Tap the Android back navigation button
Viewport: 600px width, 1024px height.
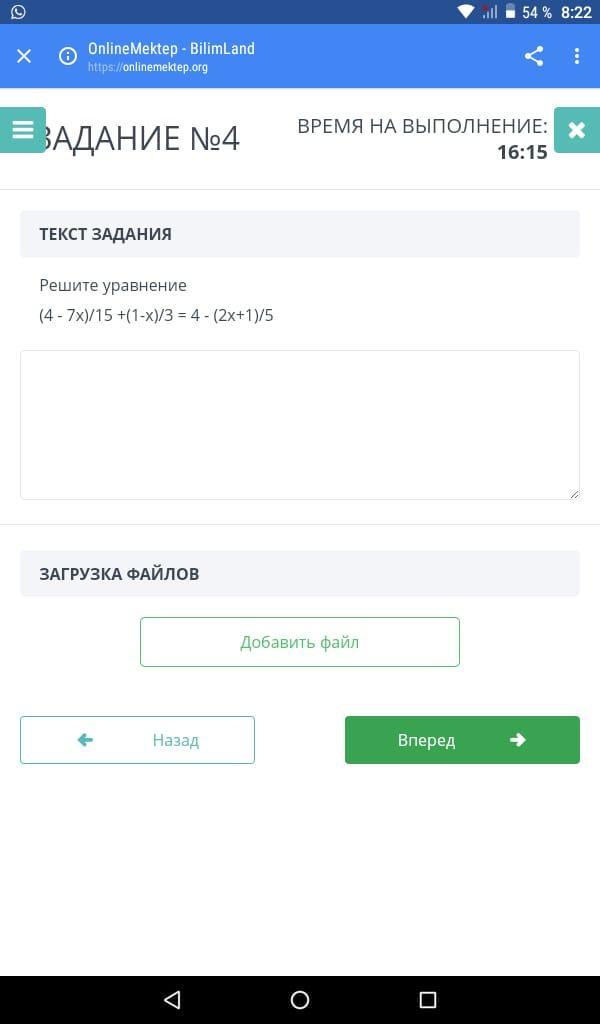pos(172,1000)
